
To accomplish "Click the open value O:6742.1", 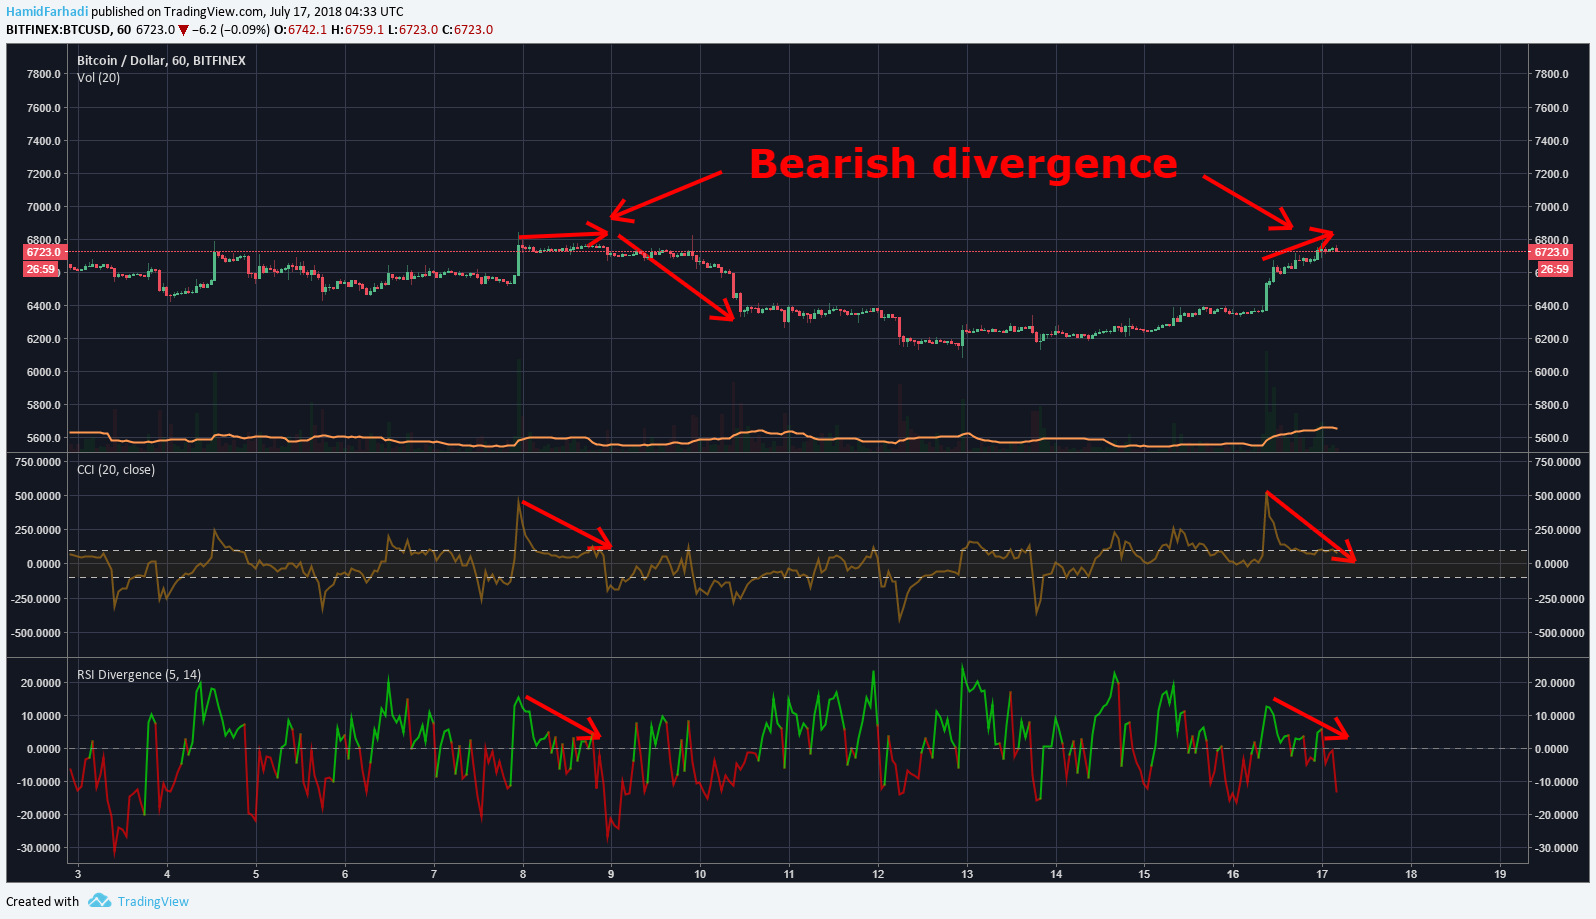I will tap(301, 30).
